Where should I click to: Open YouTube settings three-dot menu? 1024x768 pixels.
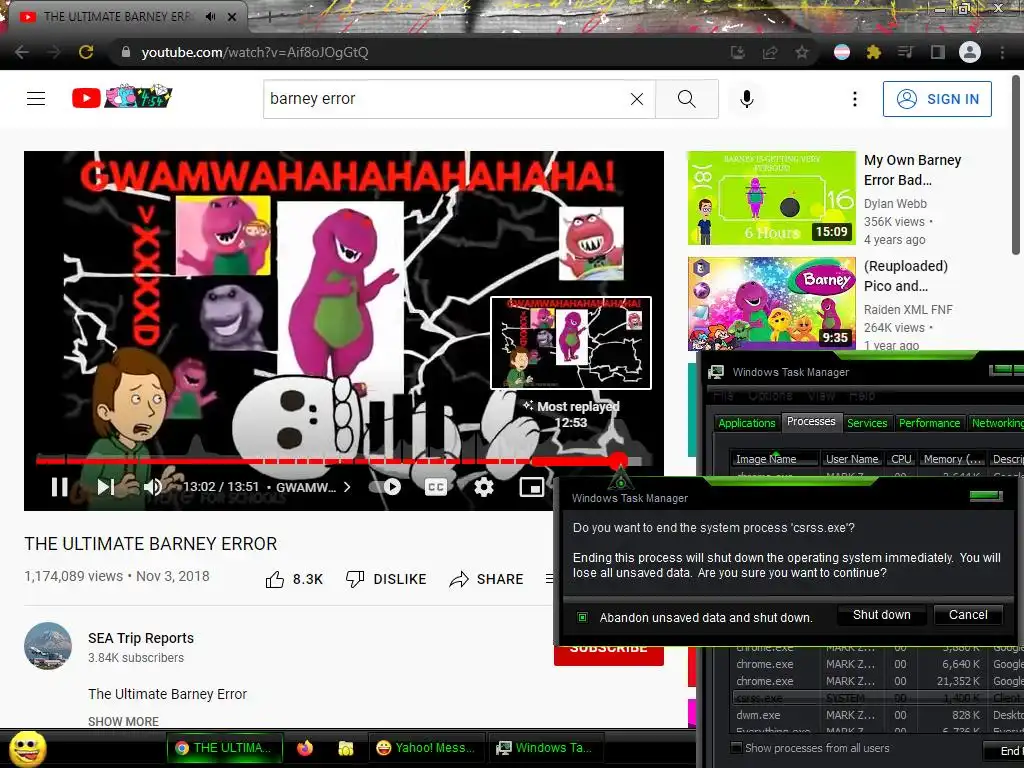(x=854, y=99)
